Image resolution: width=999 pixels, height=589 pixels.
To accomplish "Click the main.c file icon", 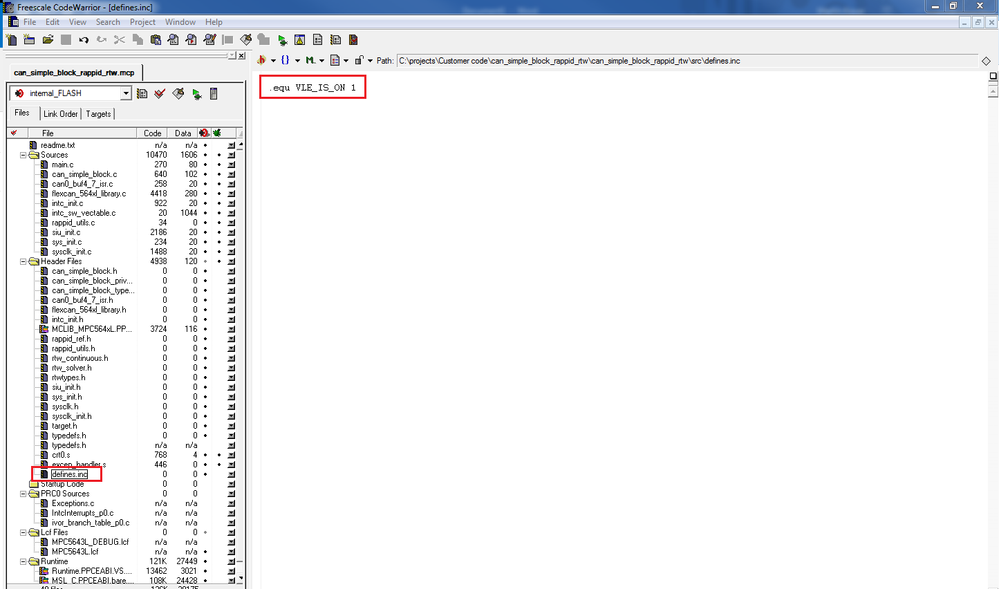I will (x=44, y=164).
